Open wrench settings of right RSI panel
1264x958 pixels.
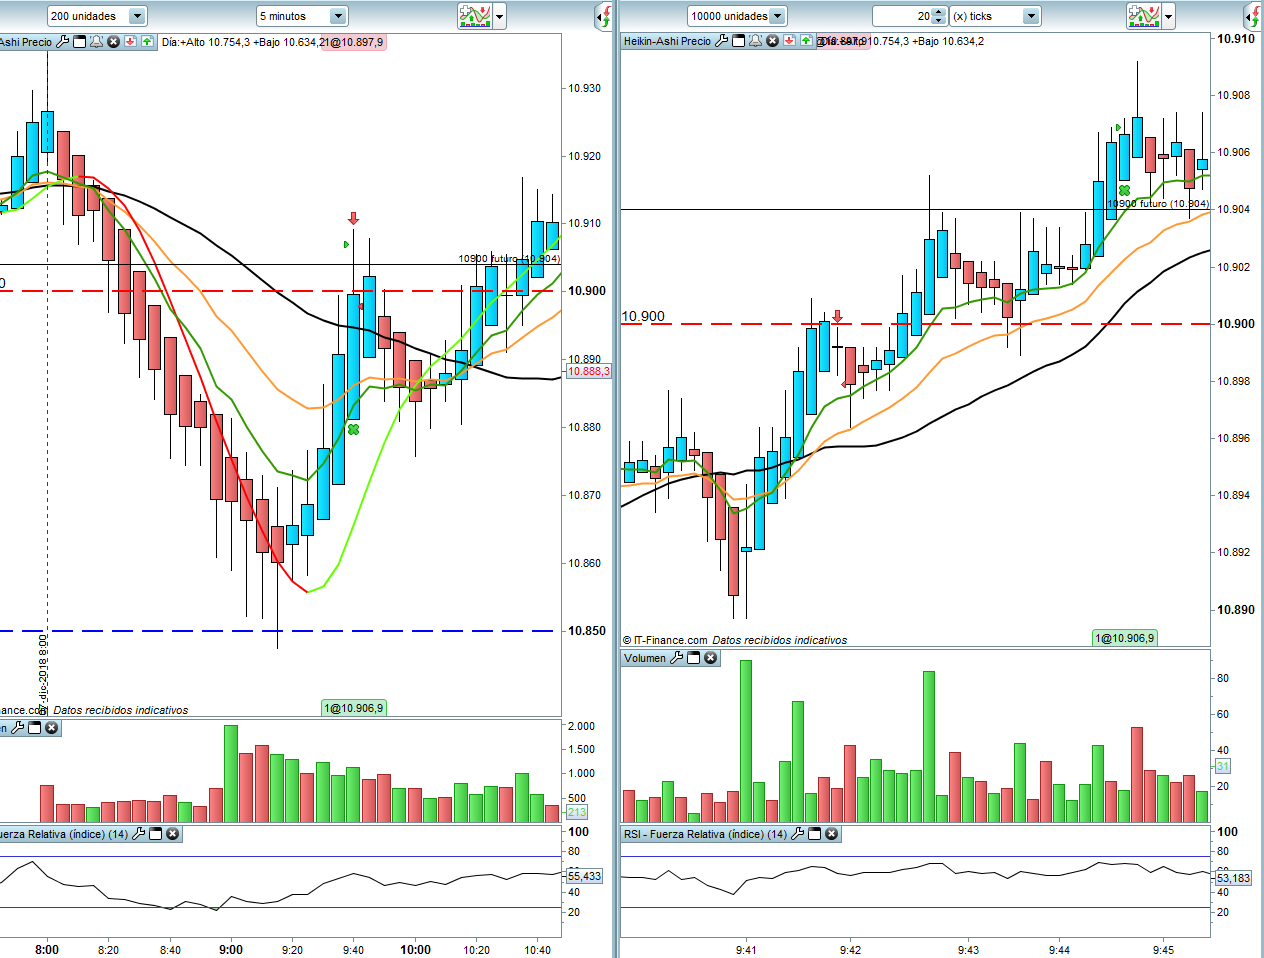798,834
